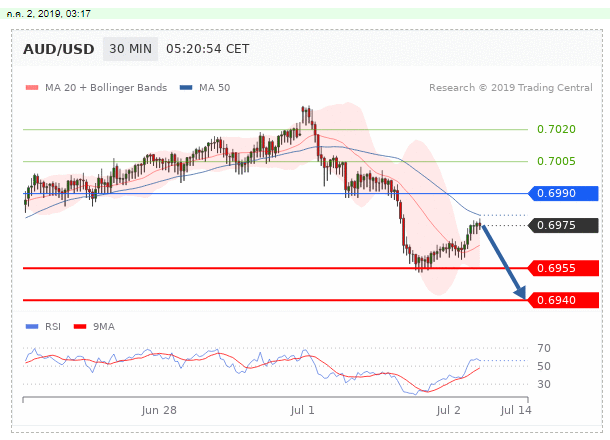
Task: Click the Jul 14 date axis label
Action: pos(516,410)
